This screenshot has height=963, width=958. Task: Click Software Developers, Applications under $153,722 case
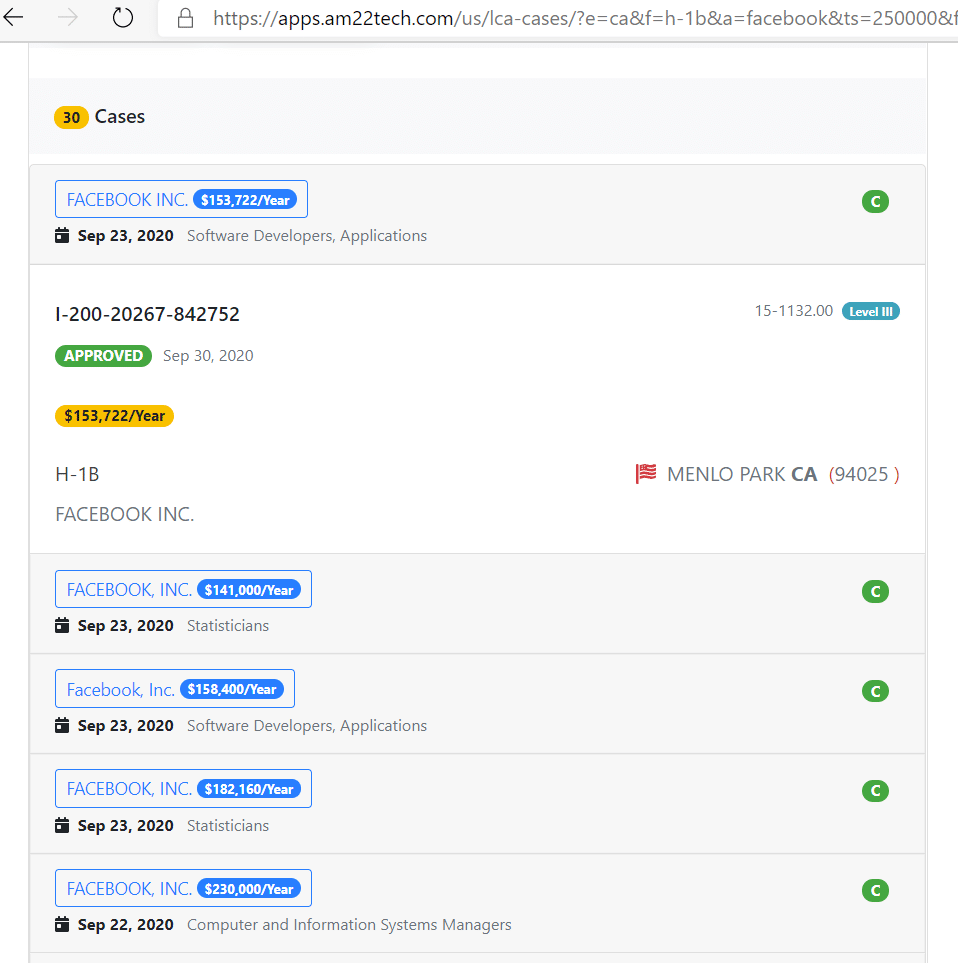(306, 235)
